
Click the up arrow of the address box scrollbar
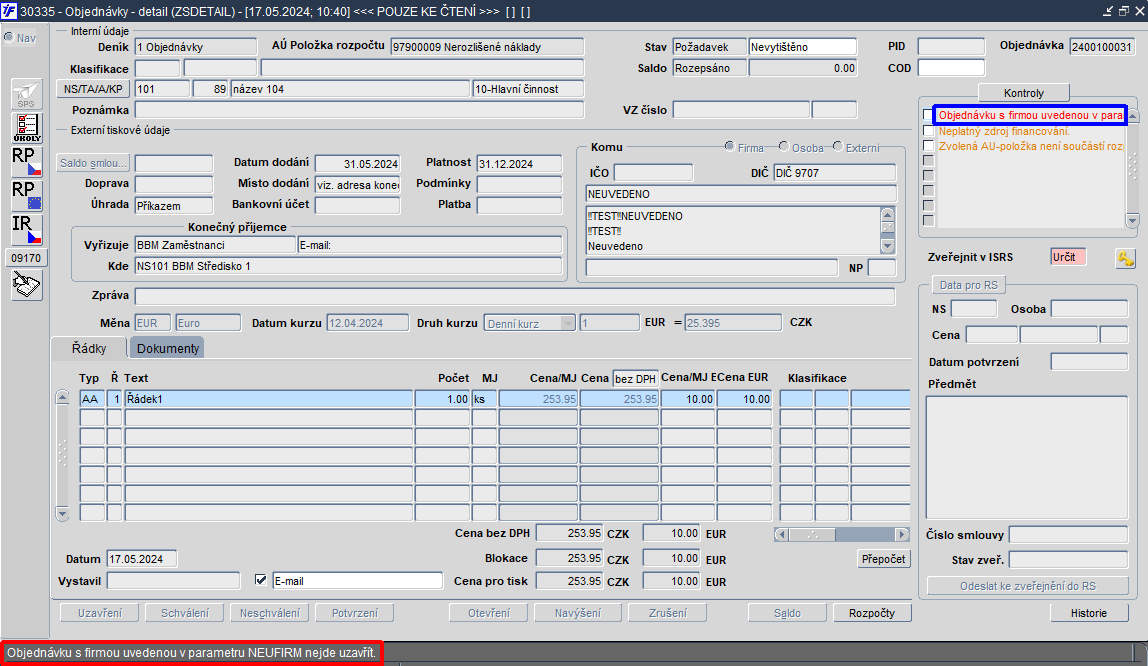887,214
